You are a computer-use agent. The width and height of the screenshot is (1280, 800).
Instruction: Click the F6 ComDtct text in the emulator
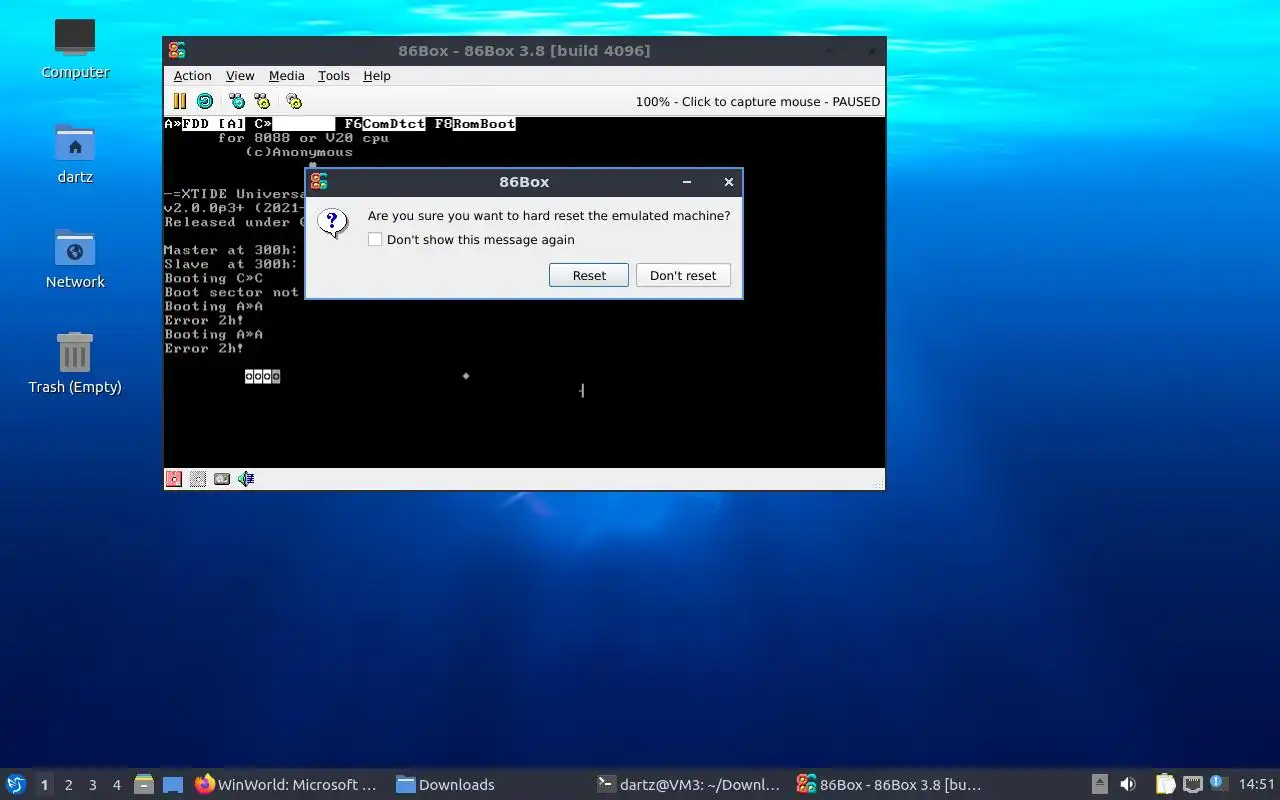click(385, 124)
